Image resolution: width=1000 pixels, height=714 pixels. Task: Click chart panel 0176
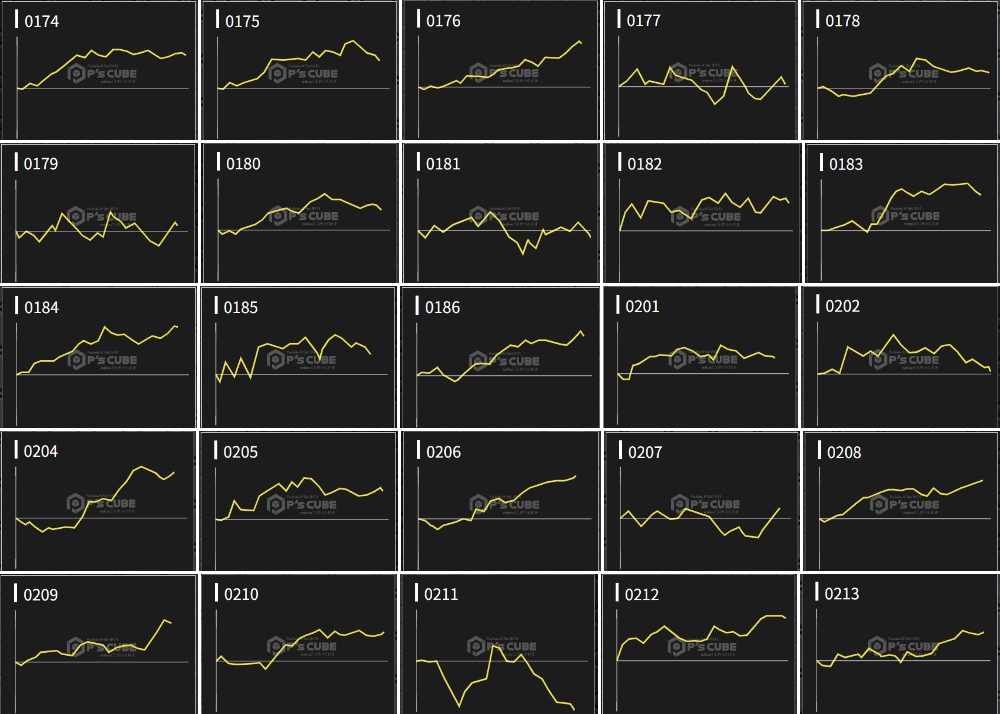point(499,70)
